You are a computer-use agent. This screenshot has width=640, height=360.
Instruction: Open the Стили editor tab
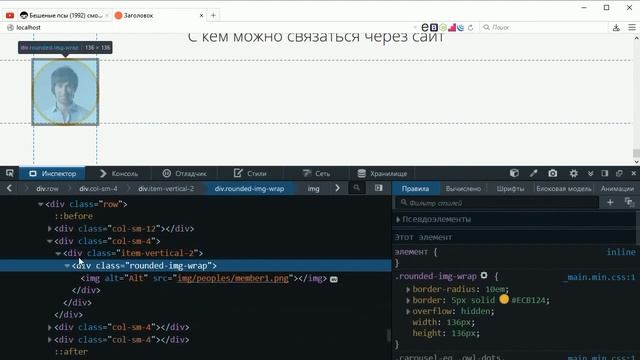click(250, 173)
